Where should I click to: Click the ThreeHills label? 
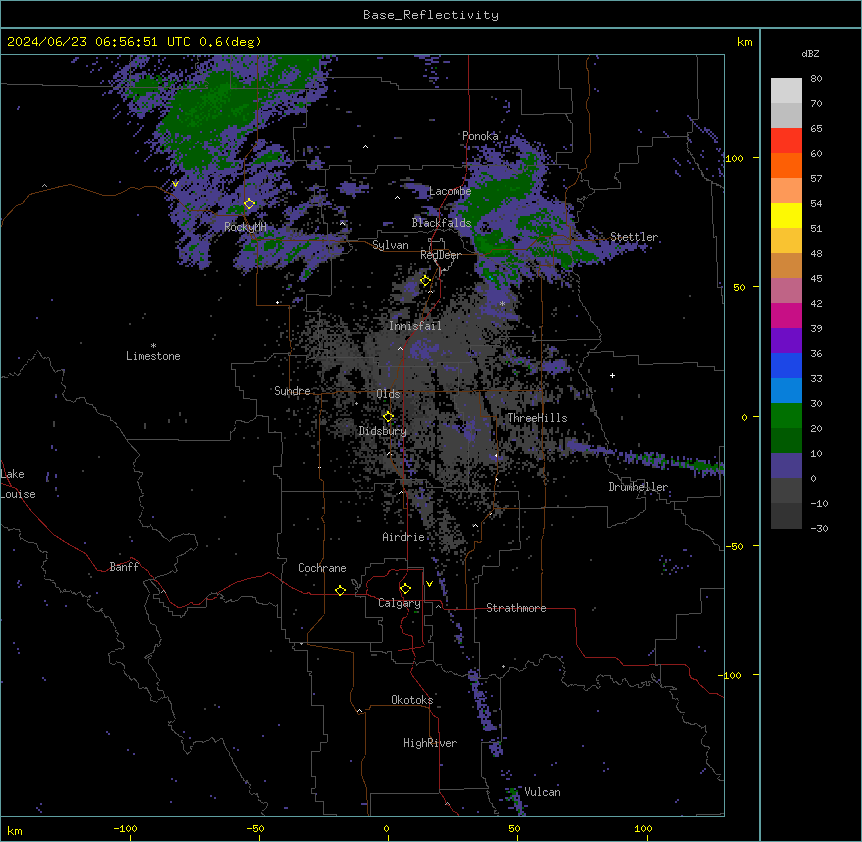point(537,418)
